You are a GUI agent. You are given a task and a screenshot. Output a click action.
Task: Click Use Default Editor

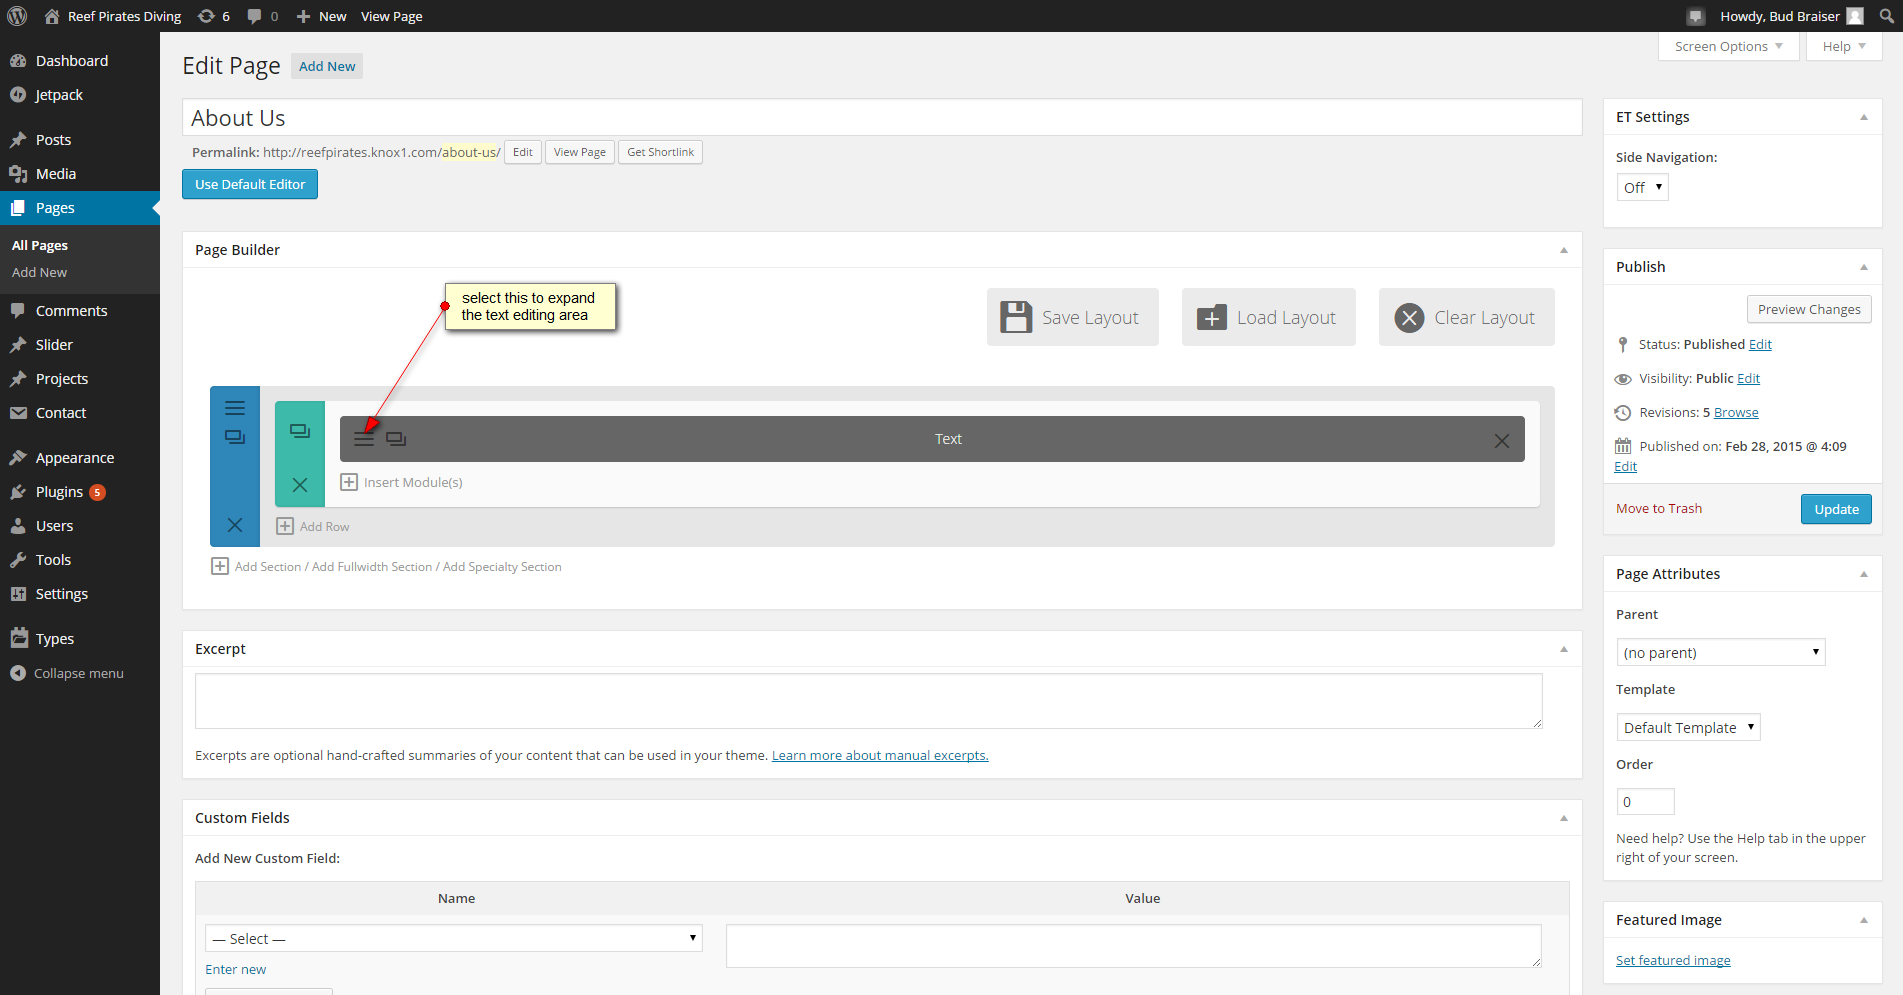click(x=250, y=184)
